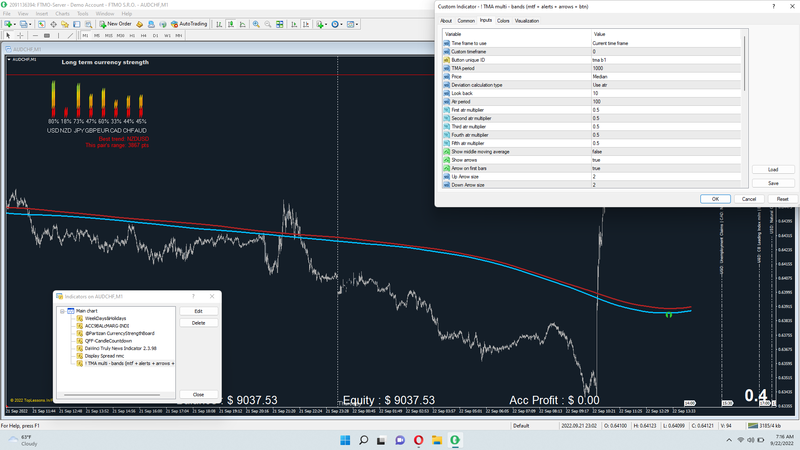800x450 pixels.
Task: Switch to bar chart icon
Action: pyautogui.click(x=219, y=24)
